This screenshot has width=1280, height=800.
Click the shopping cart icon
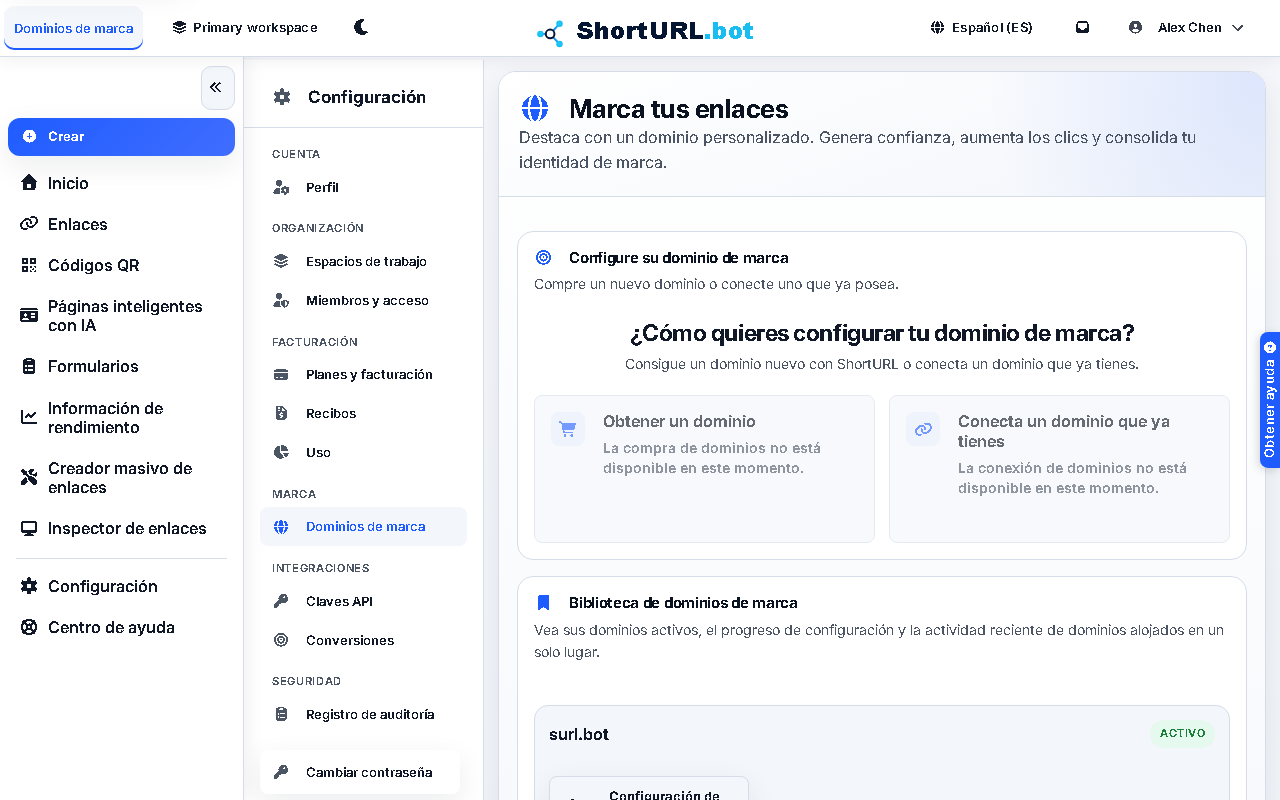(x=568, y=429)
